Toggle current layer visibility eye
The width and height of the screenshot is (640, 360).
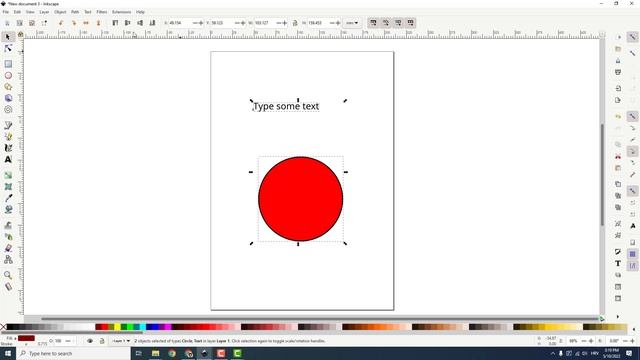coord(90,341)
